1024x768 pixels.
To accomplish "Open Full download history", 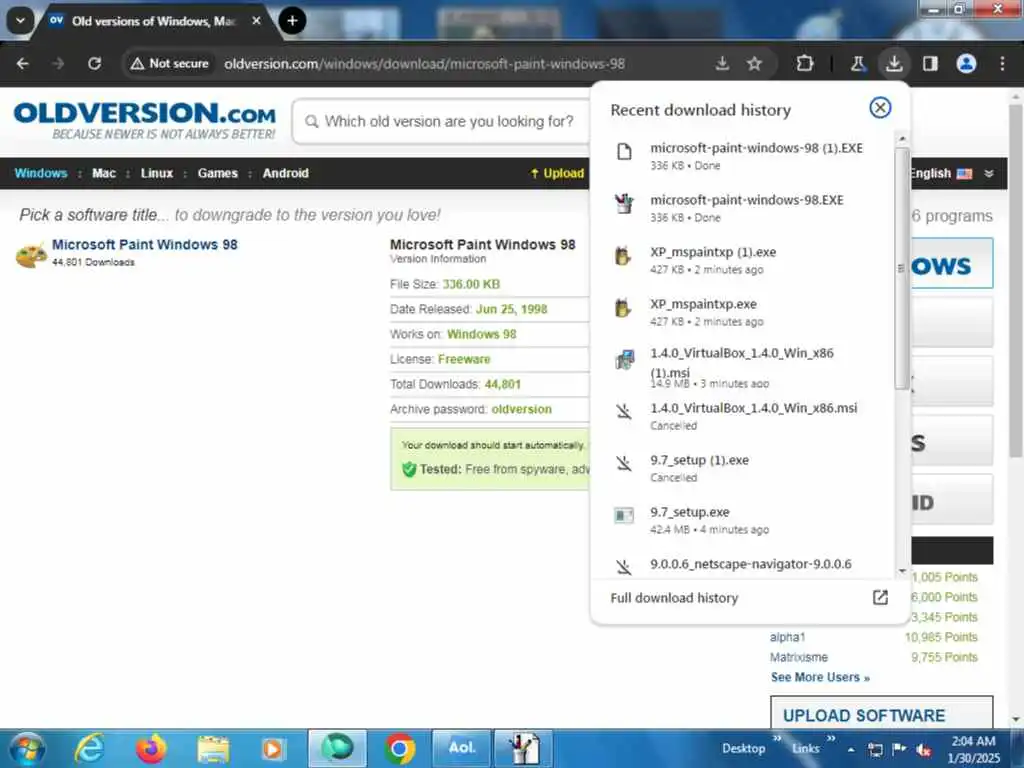I will tap(750, 598).
